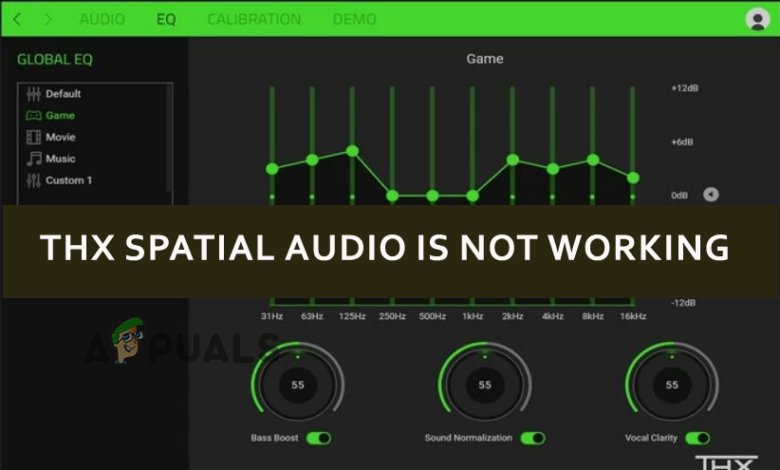
Task: Click the 4kHz band slider handle
Action: [x=553, y=169]
